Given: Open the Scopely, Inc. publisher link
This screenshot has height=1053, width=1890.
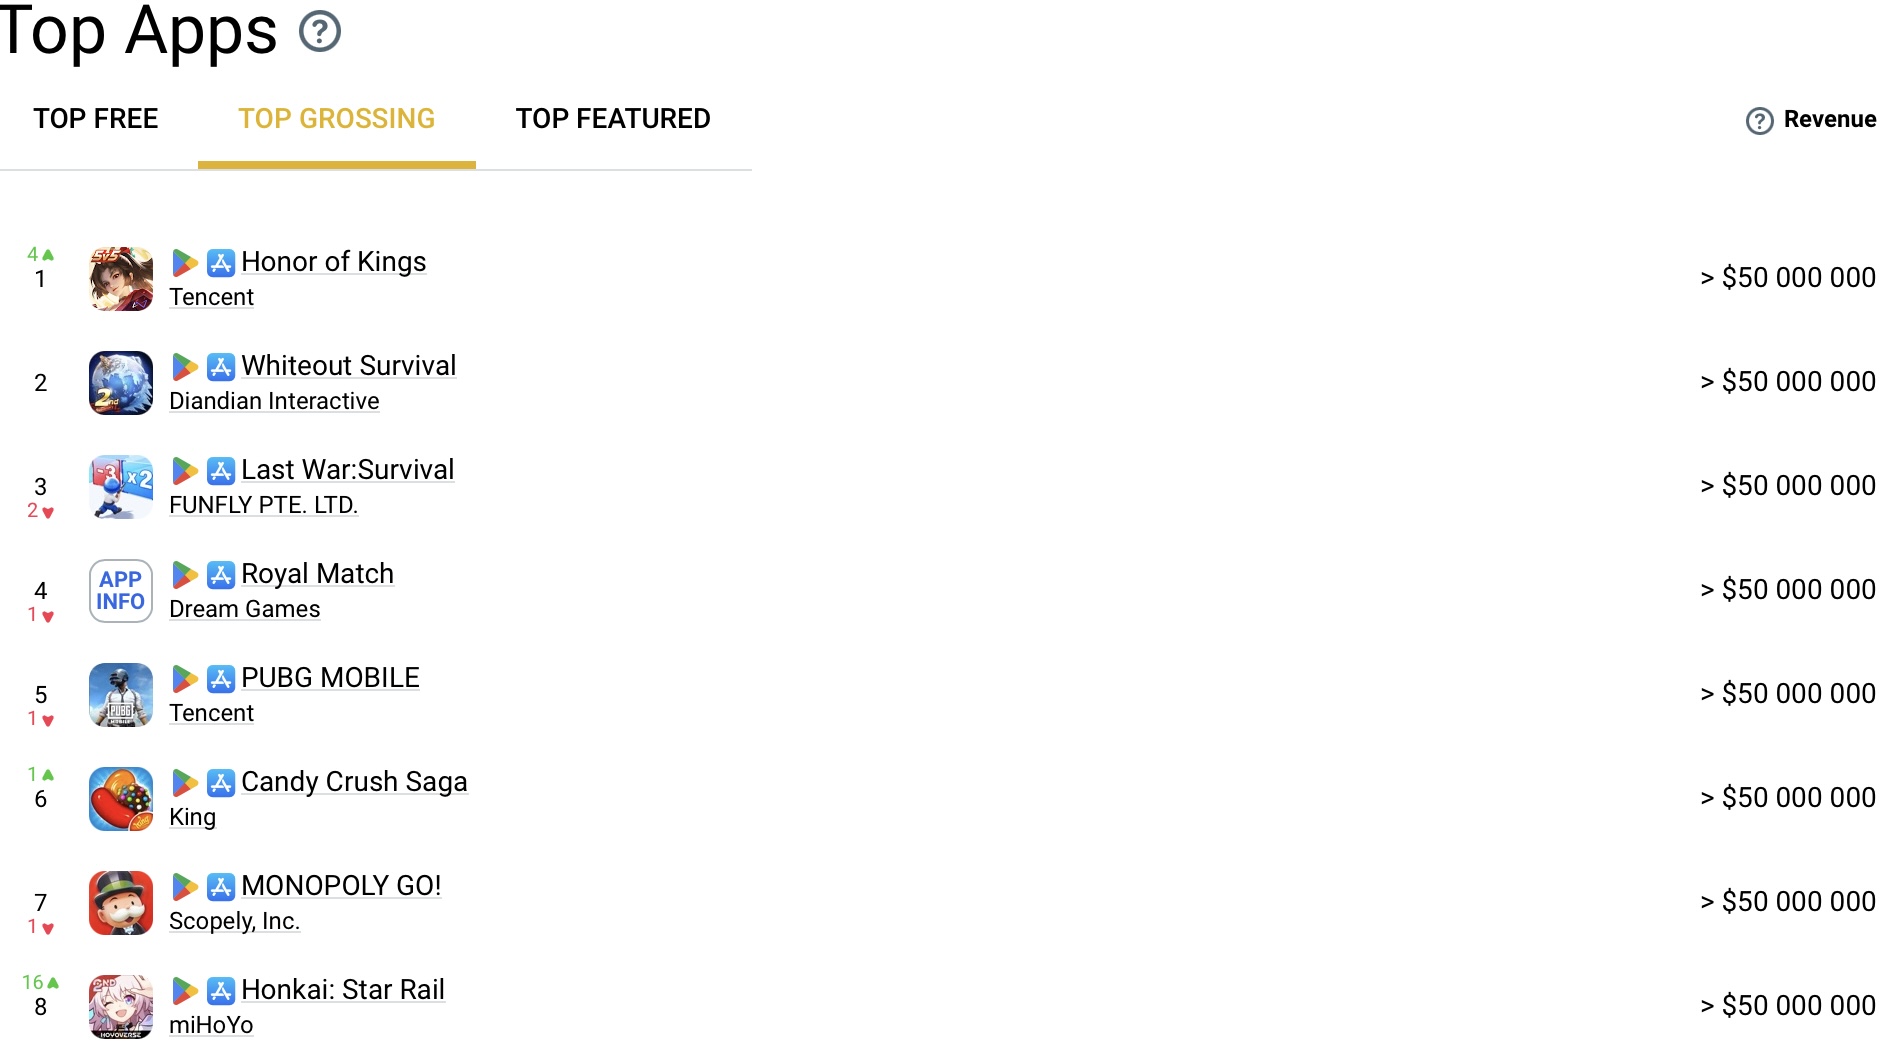Looking at the screenshot, I should [x=234, y=921].
